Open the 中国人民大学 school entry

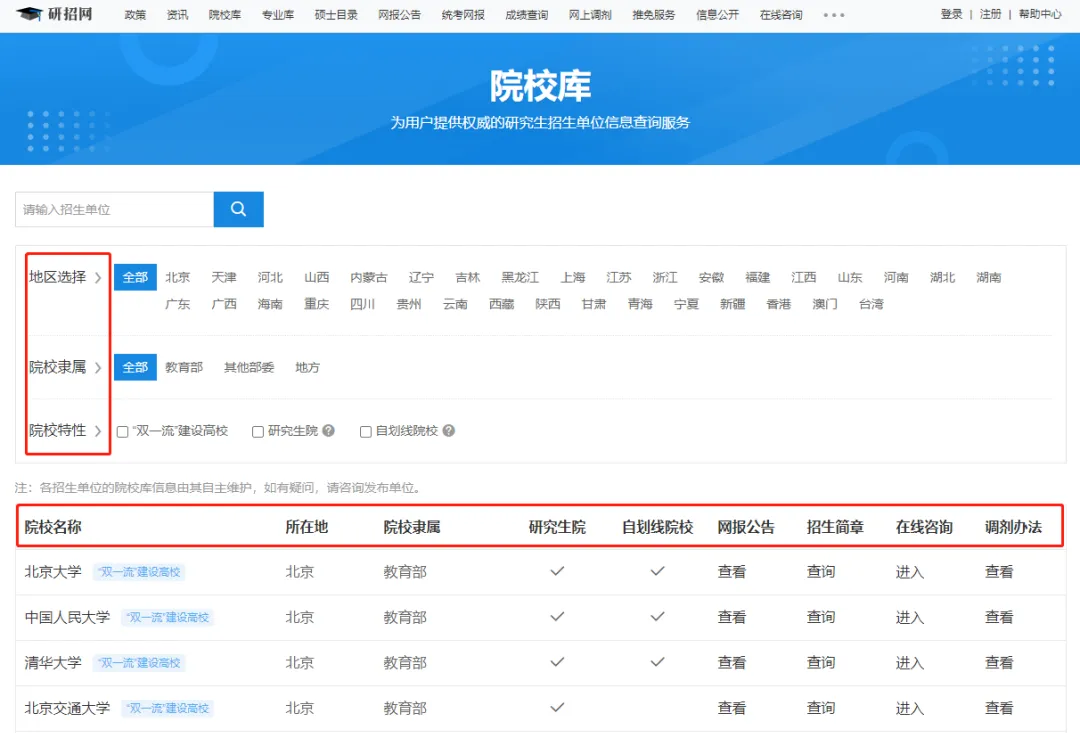(x=68, y=617)
